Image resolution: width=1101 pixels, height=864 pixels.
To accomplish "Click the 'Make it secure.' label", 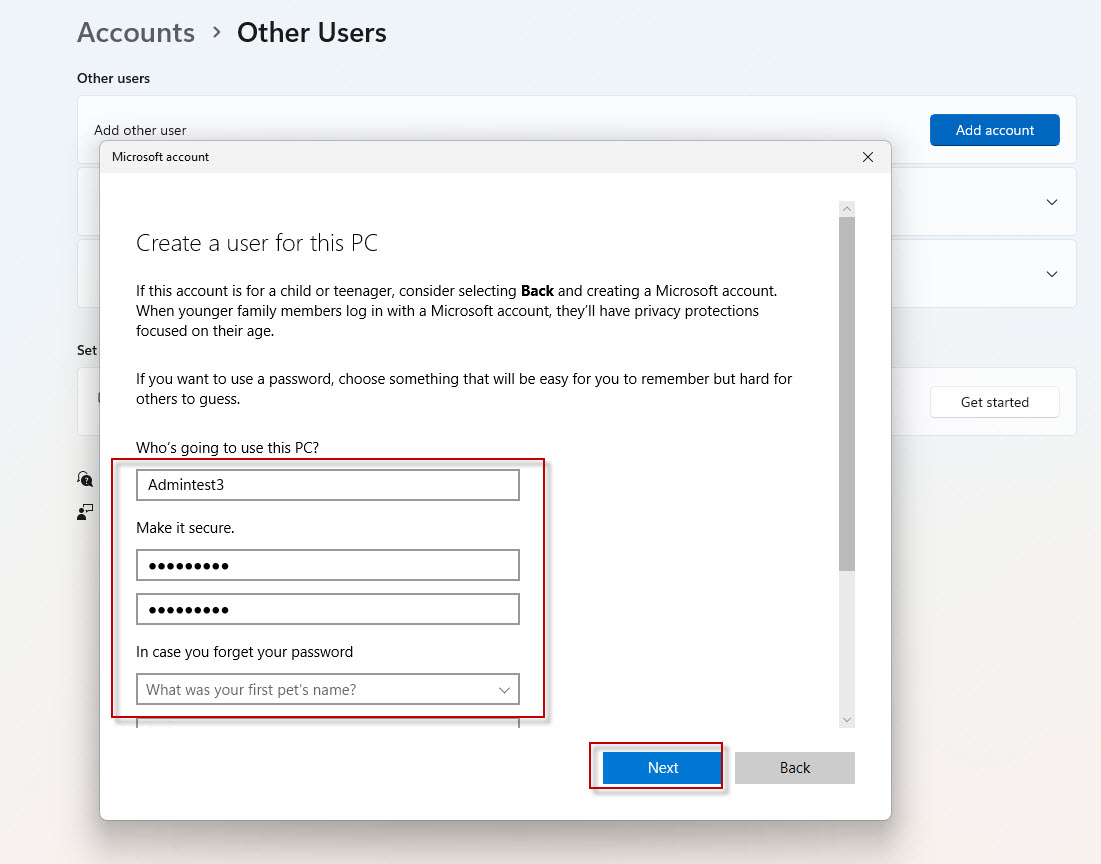I will 185,528.
